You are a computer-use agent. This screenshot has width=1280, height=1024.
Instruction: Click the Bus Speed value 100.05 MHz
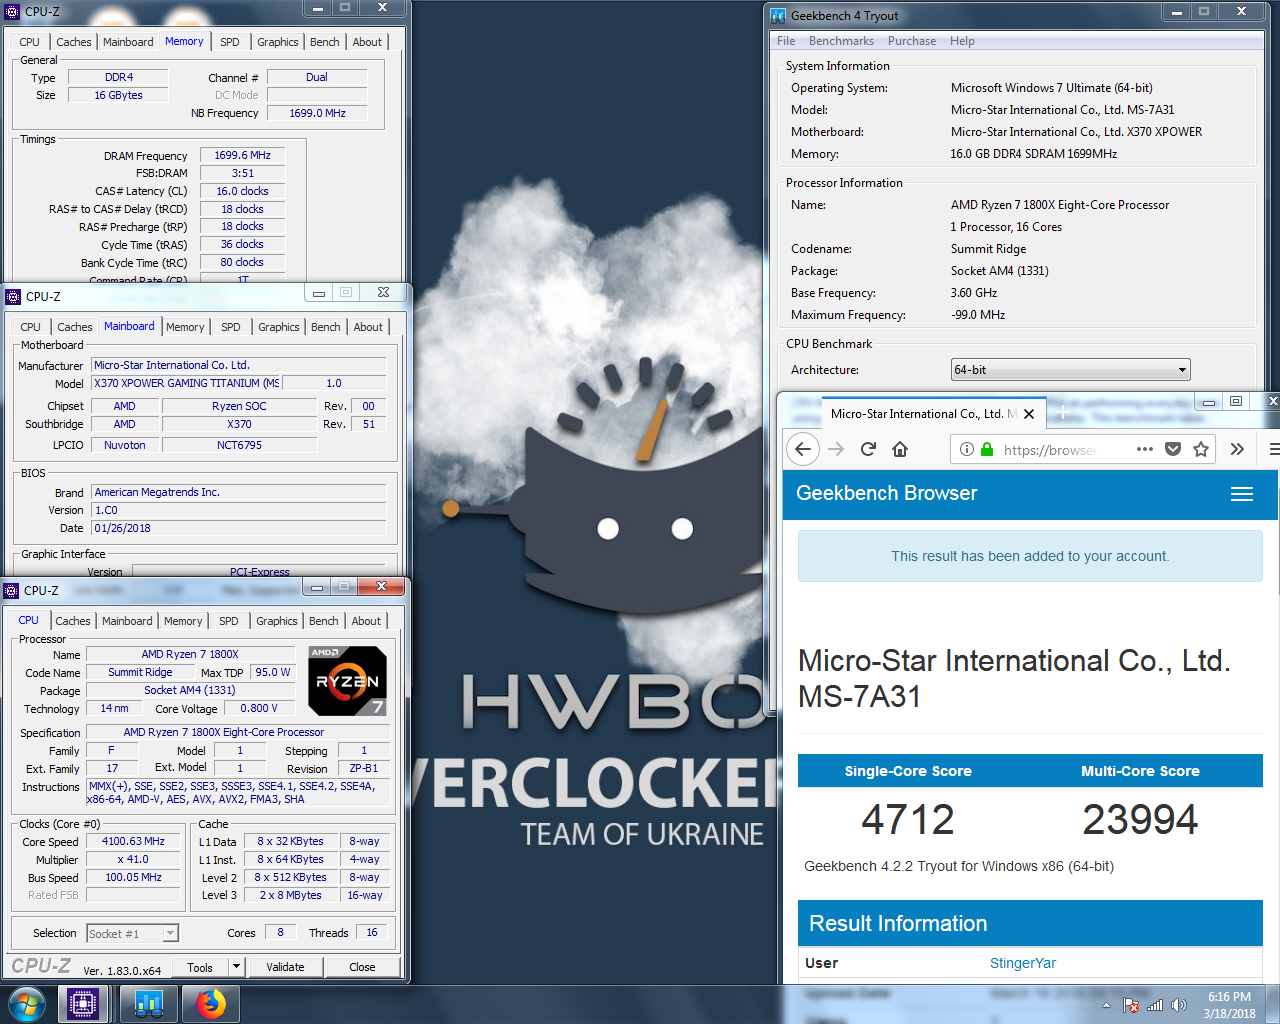pos(133,878)
